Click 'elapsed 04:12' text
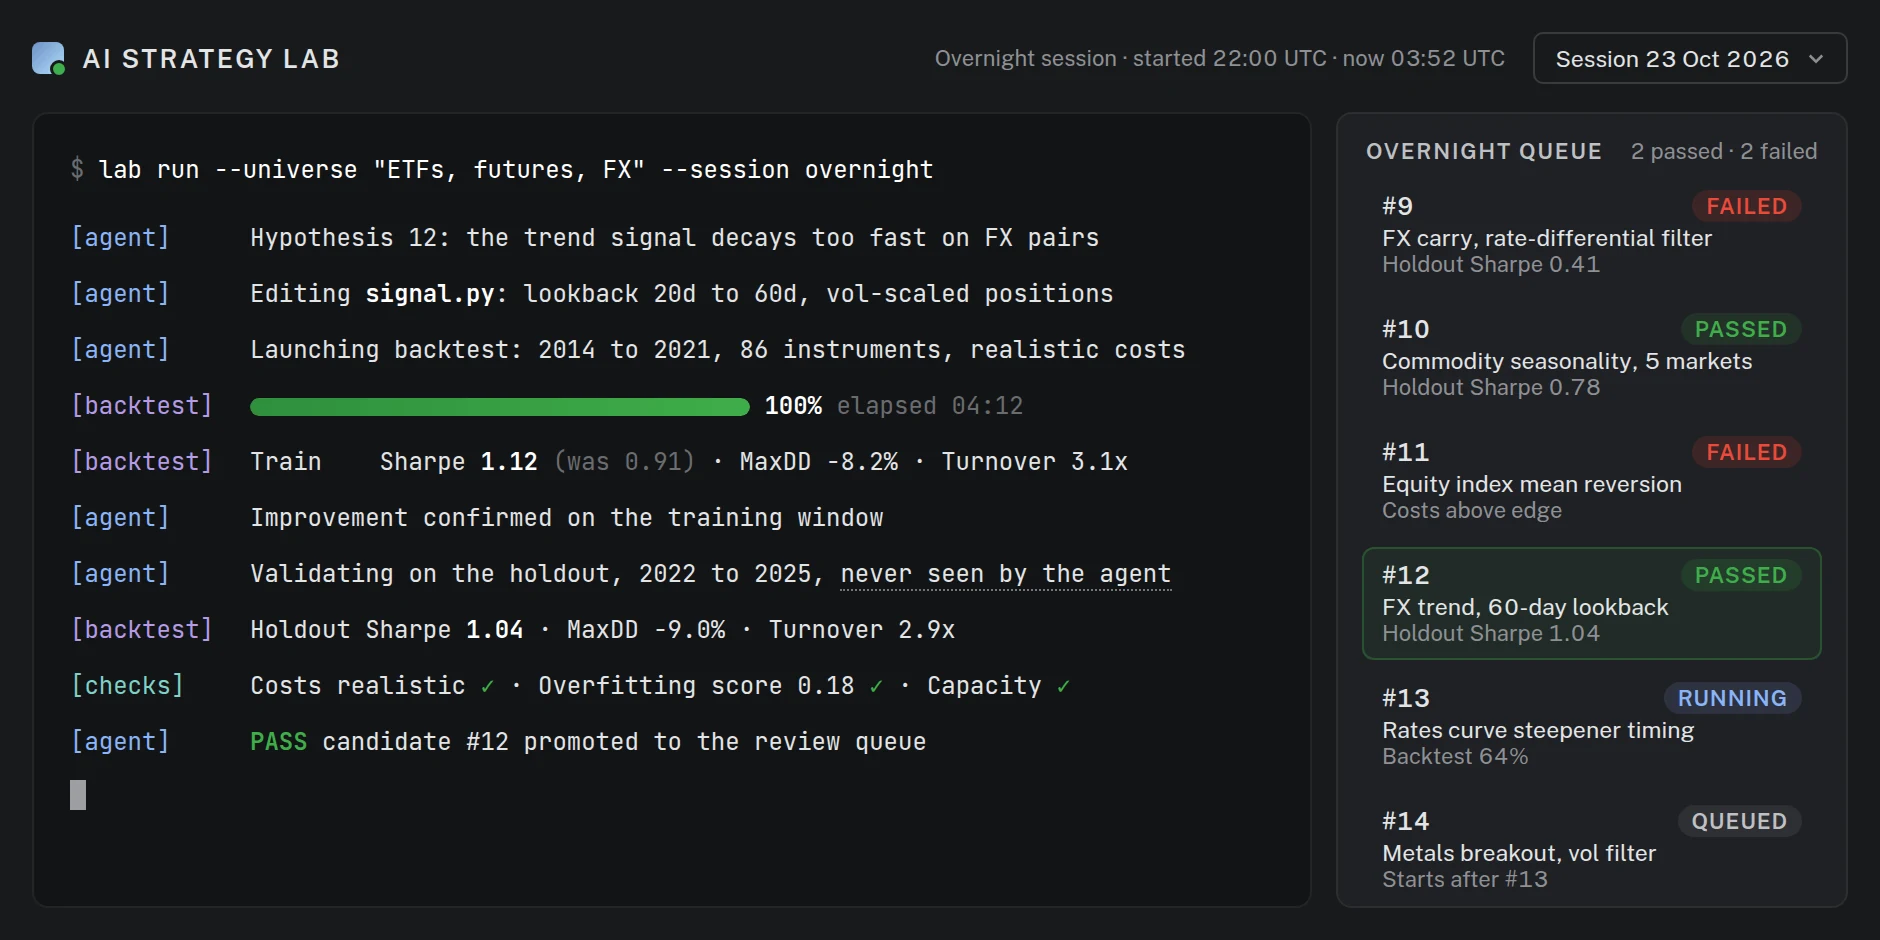This screenshot has height=940, width=1880. 930,406
